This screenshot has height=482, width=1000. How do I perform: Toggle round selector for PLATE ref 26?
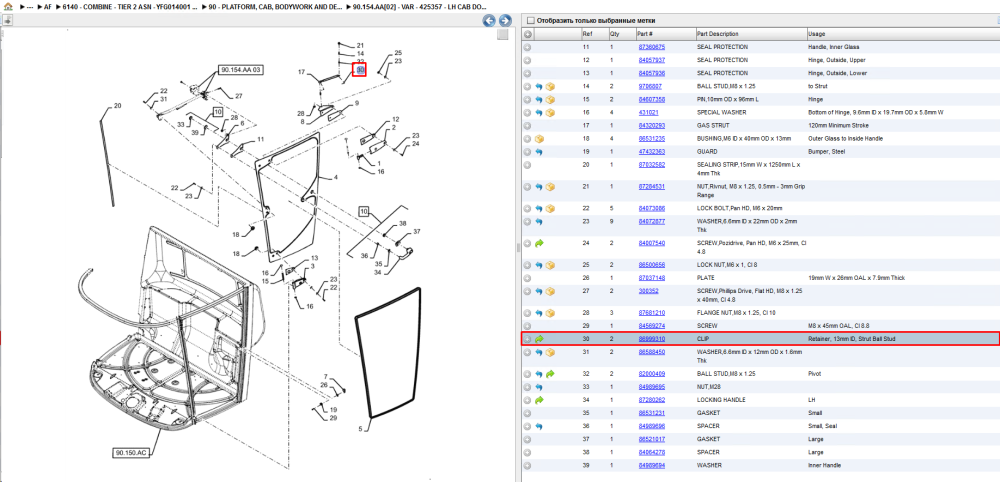click(527, 278)
